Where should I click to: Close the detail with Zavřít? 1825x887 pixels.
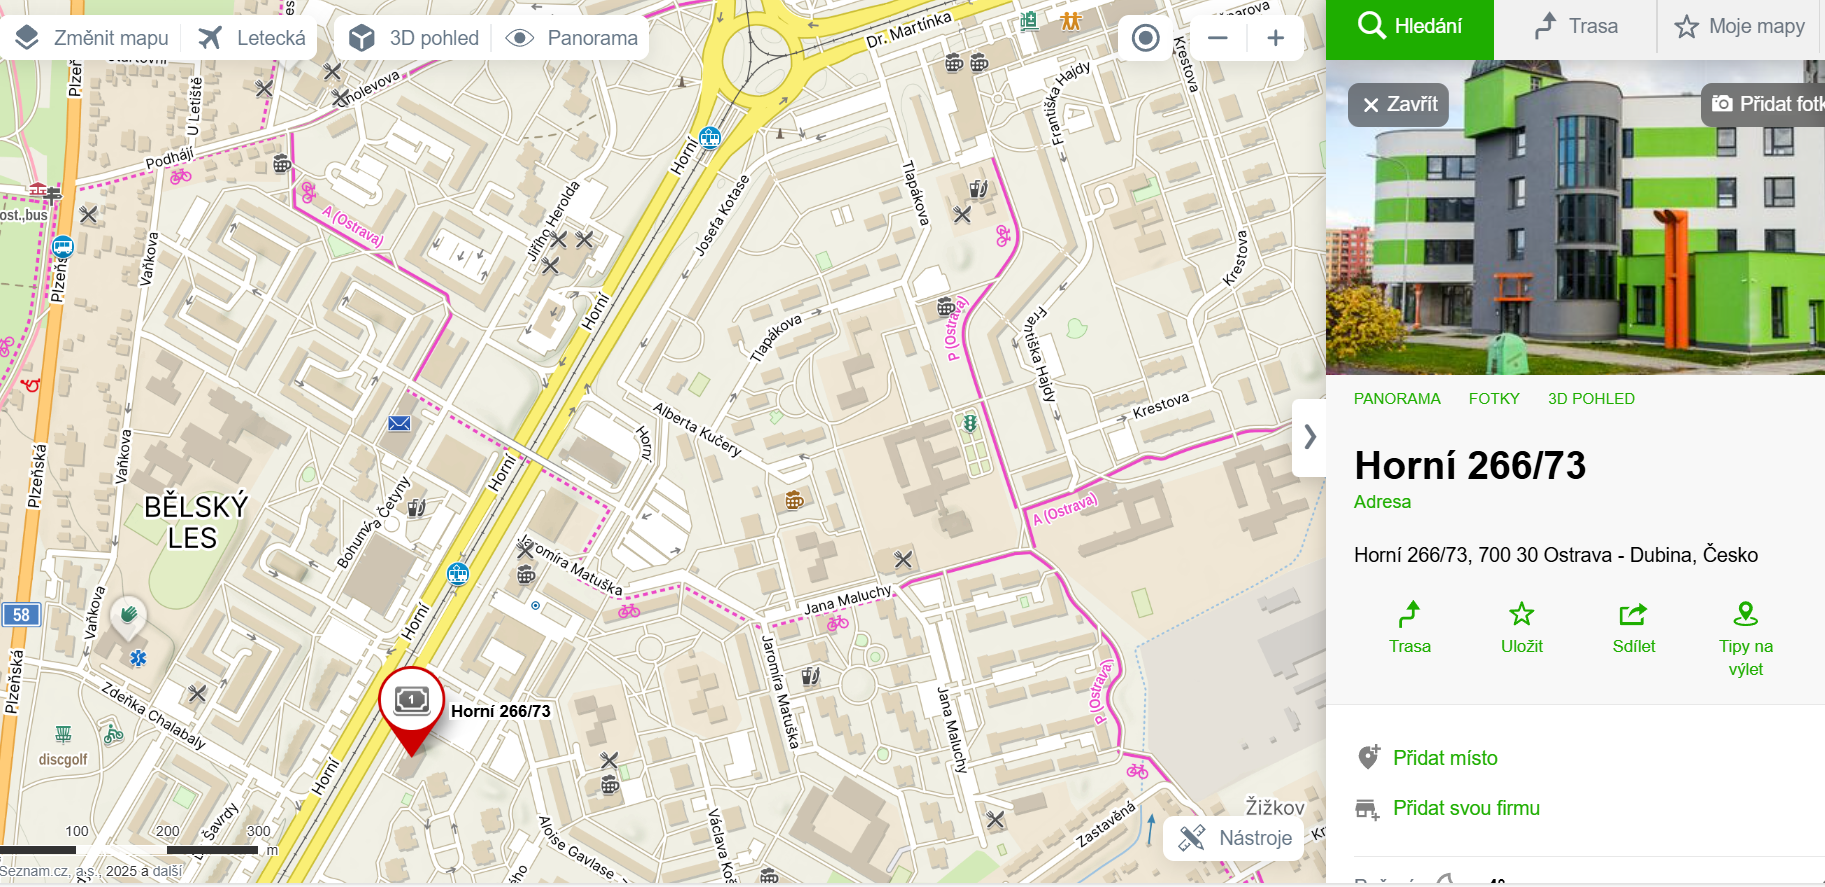pyautogui.click(x=1398, y=104)
